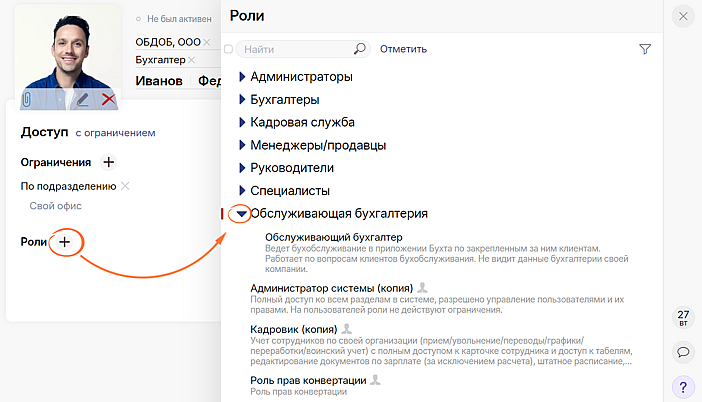The width and height of the screenshot is (702, 402).
Task: Click the paperclip attach icon on photo
Action: 27,99
